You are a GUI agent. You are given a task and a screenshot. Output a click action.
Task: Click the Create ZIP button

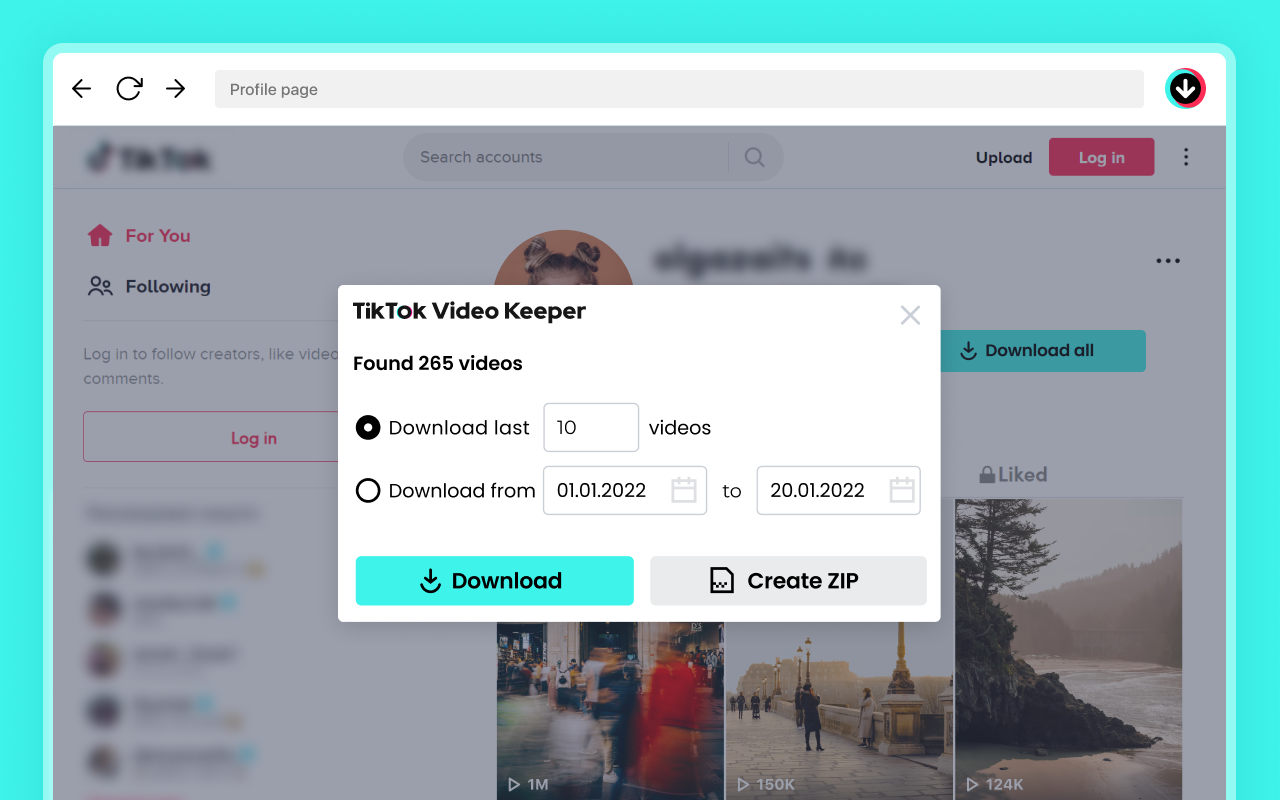click(788, 581)
